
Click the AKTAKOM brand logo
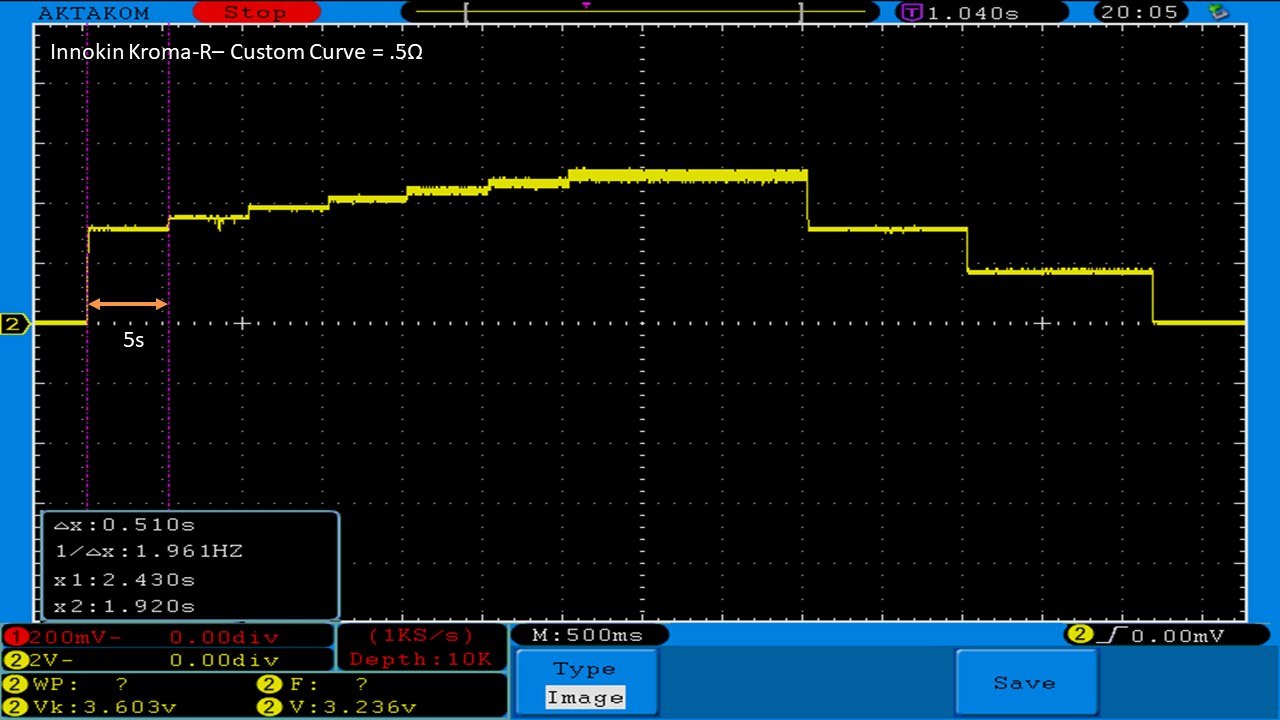[x=93, y=13]
